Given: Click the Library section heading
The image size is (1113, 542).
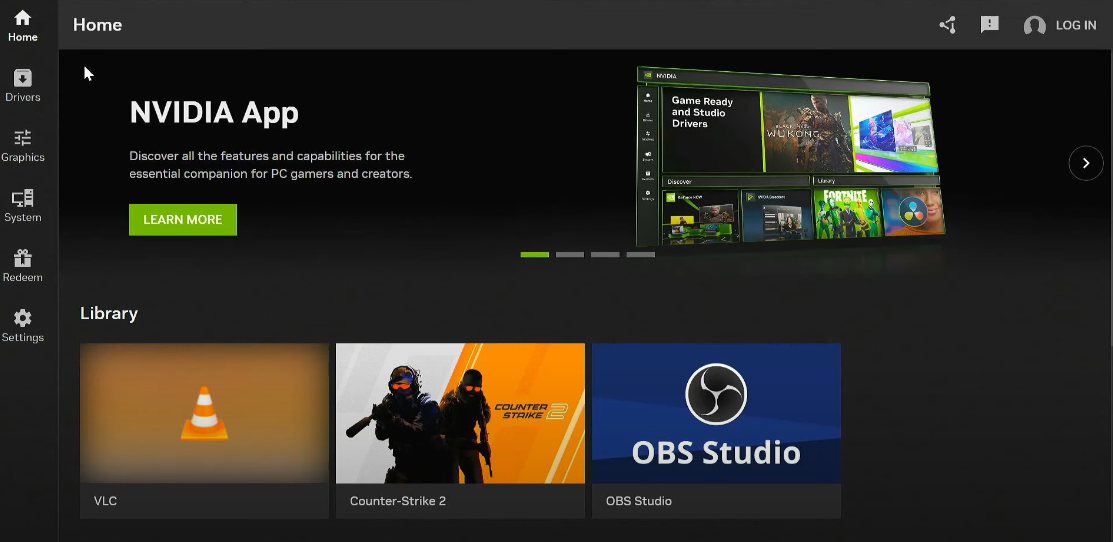Looking at the screenshot, I should point(109,313).
